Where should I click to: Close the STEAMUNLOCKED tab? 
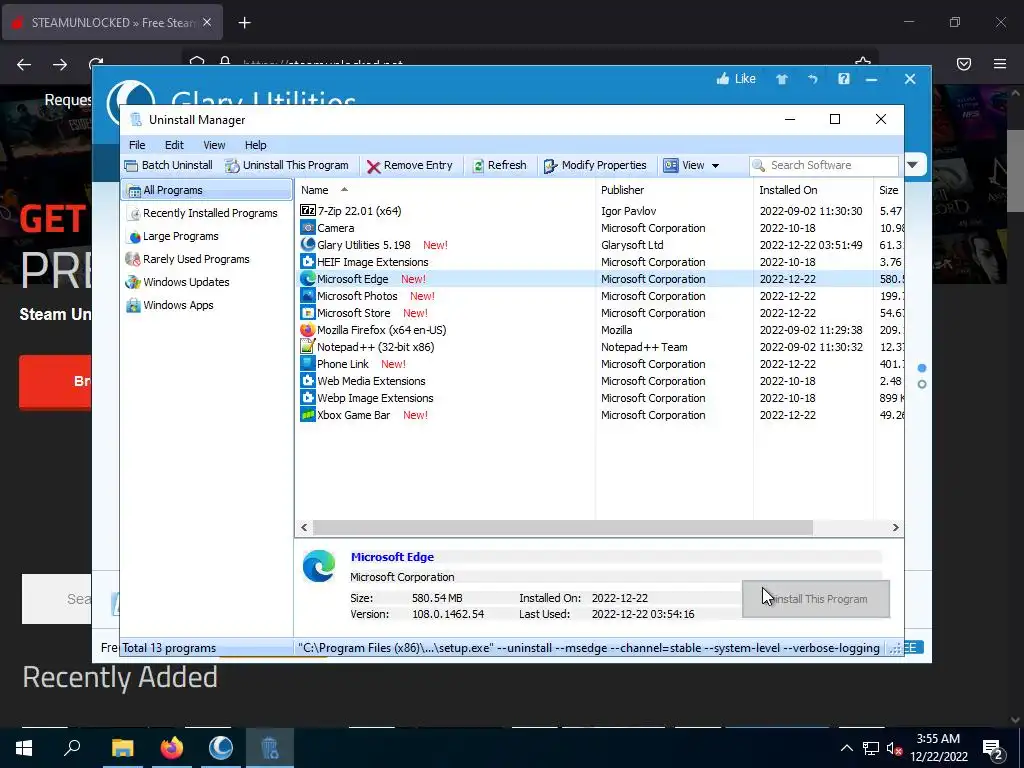coord(207,22)
